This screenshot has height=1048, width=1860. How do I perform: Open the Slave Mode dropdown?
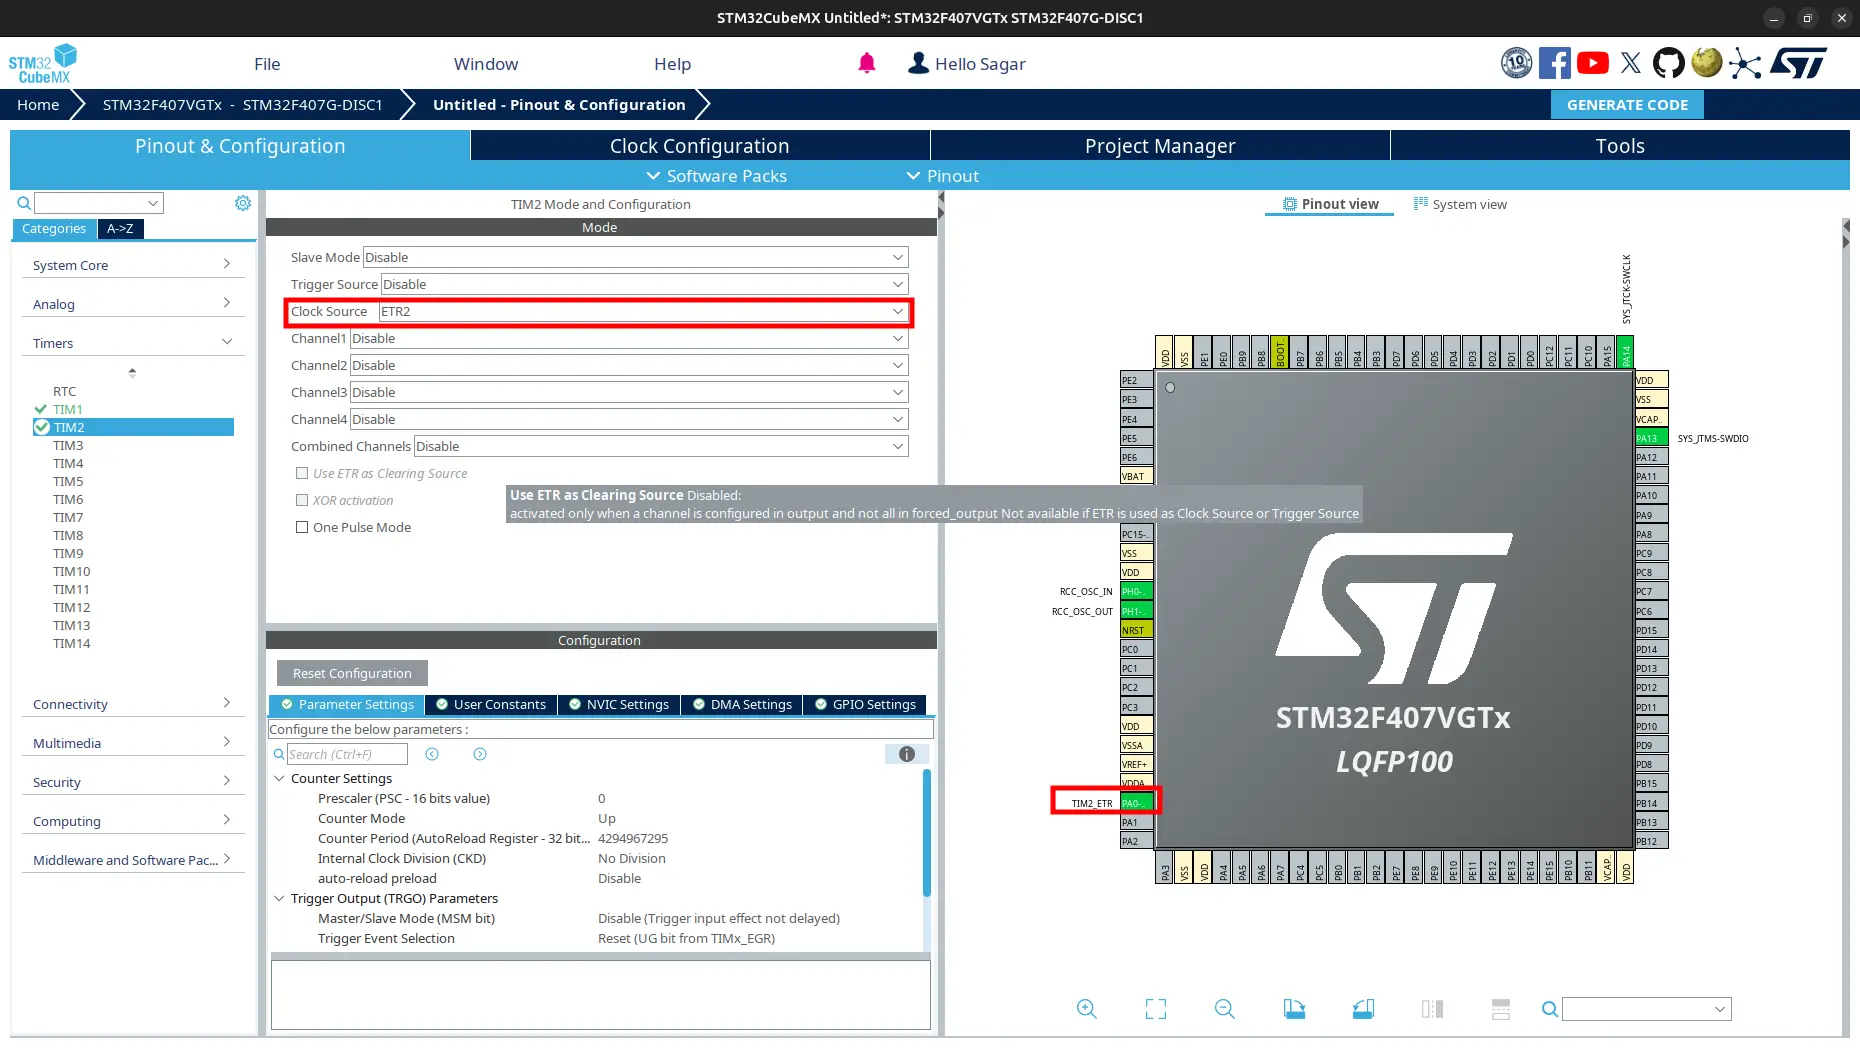pyautogui.click(x=635, y=257)
